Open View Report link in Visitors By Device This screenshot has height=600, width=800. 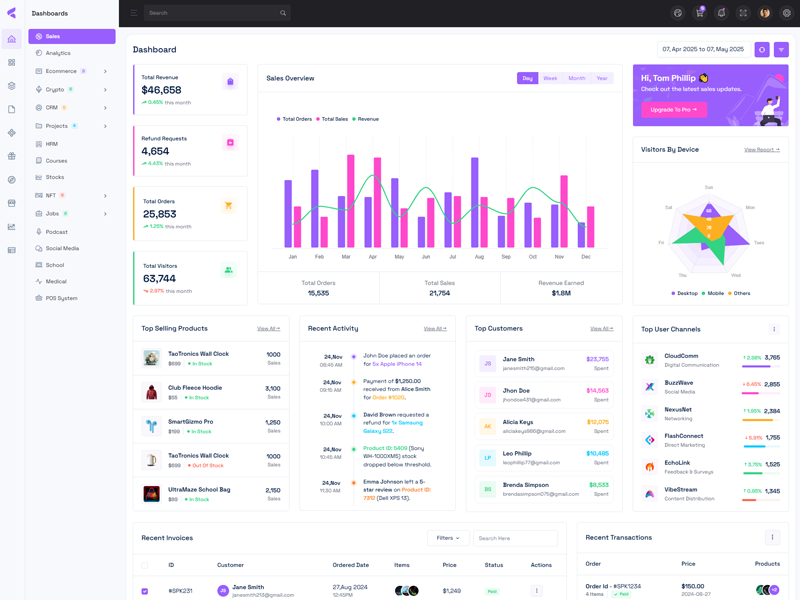click(x=762, y=150)
